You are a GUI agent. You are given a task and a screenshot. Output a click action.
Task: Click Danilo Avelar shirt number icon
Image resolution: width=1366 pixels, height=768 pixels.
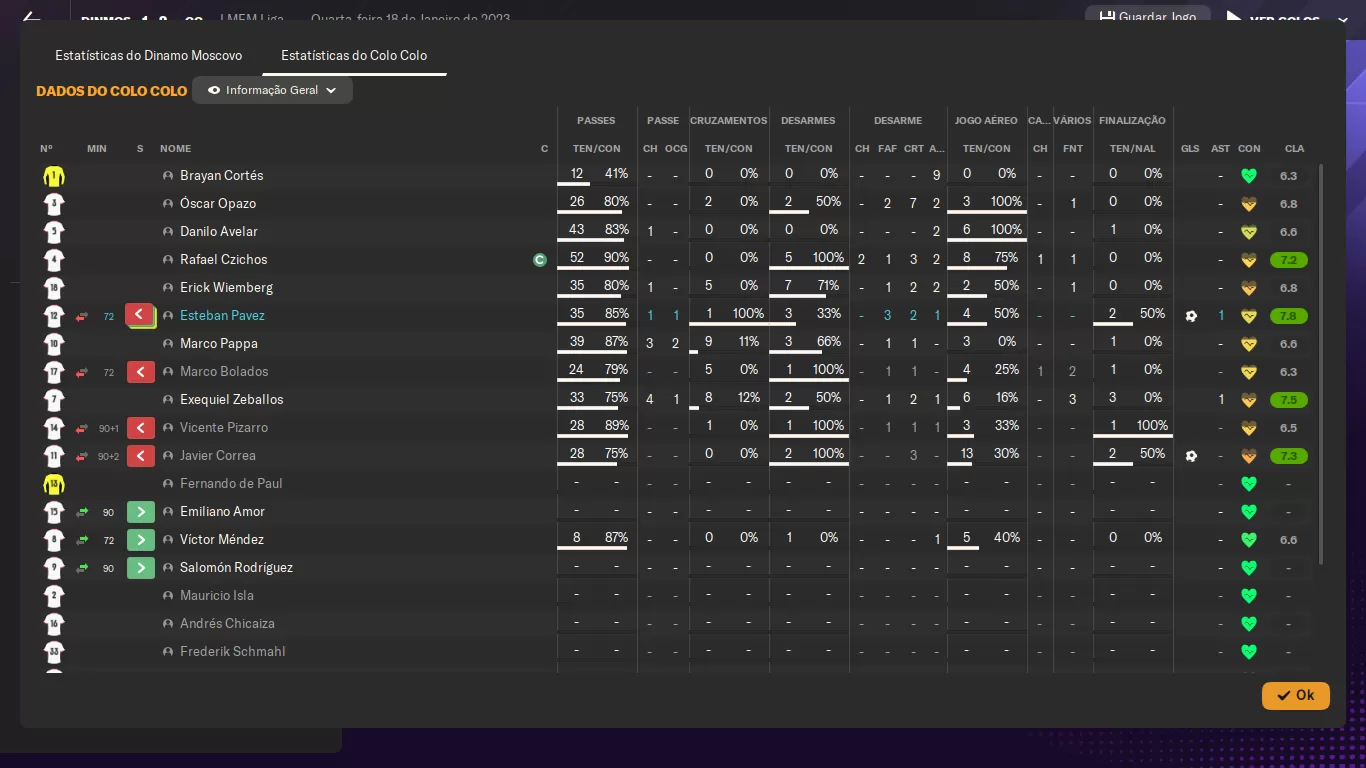tap(54, 232)
